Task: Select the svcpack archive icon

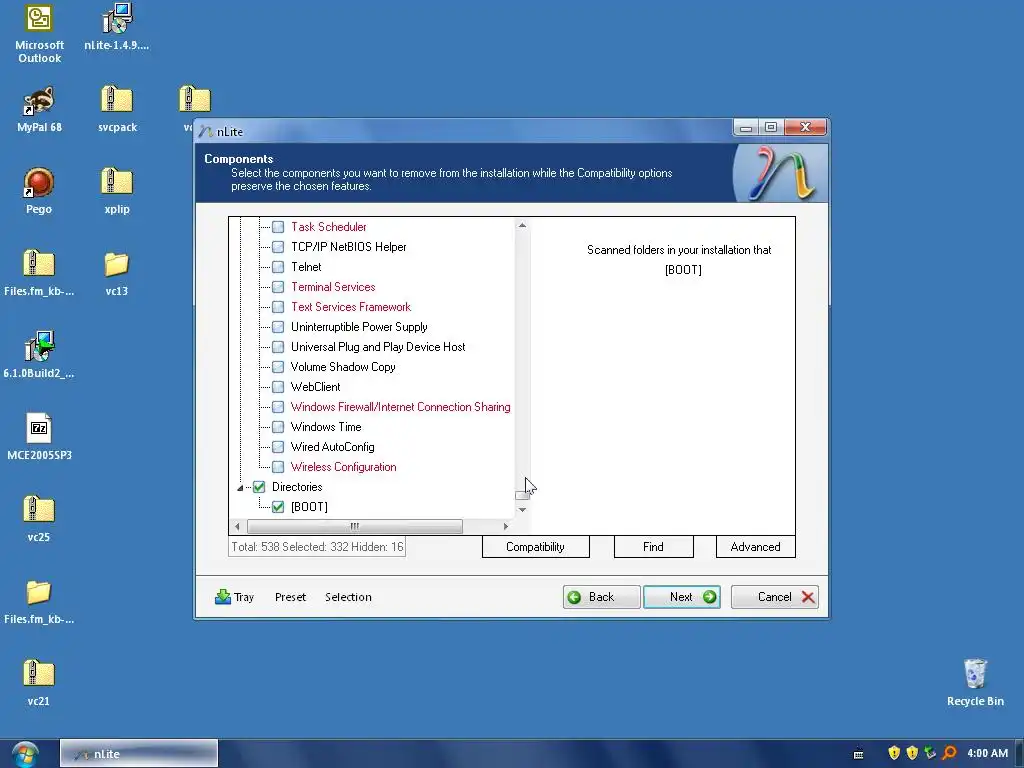Action: point(117,110)
